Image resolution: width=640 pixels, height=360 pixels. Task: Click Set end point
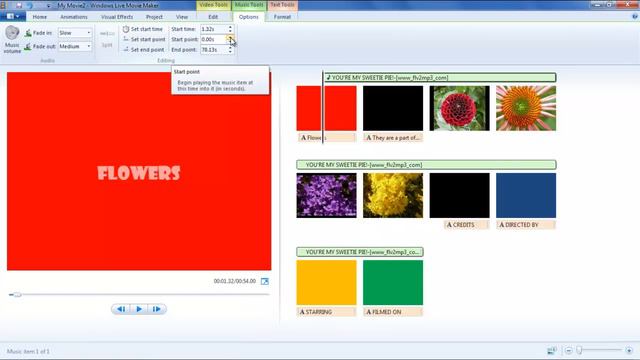(x=143, y=49)
